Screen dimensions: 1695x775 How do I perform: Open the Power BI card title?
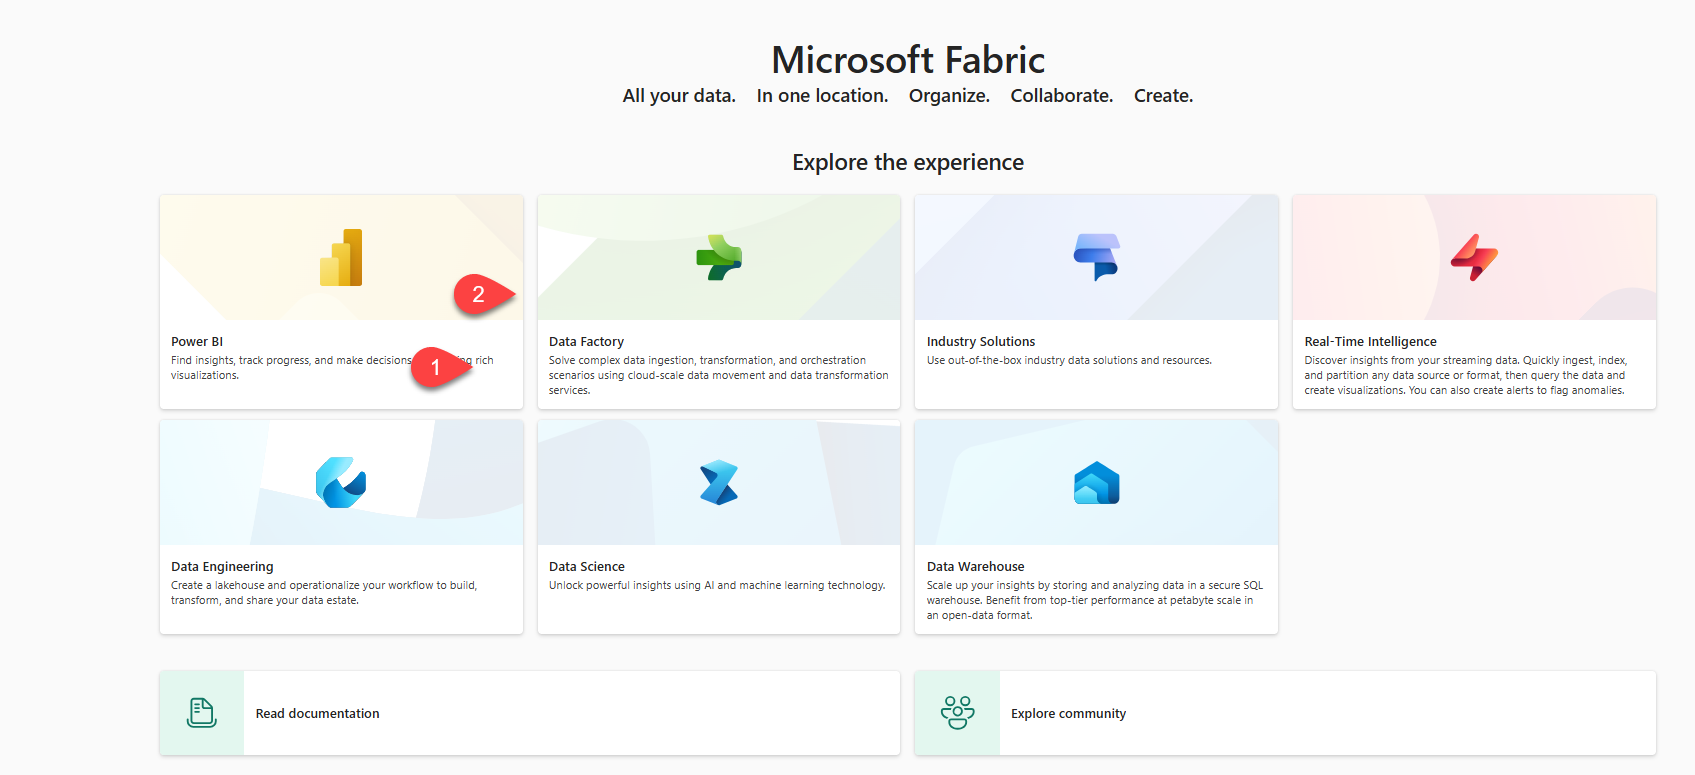197,342
